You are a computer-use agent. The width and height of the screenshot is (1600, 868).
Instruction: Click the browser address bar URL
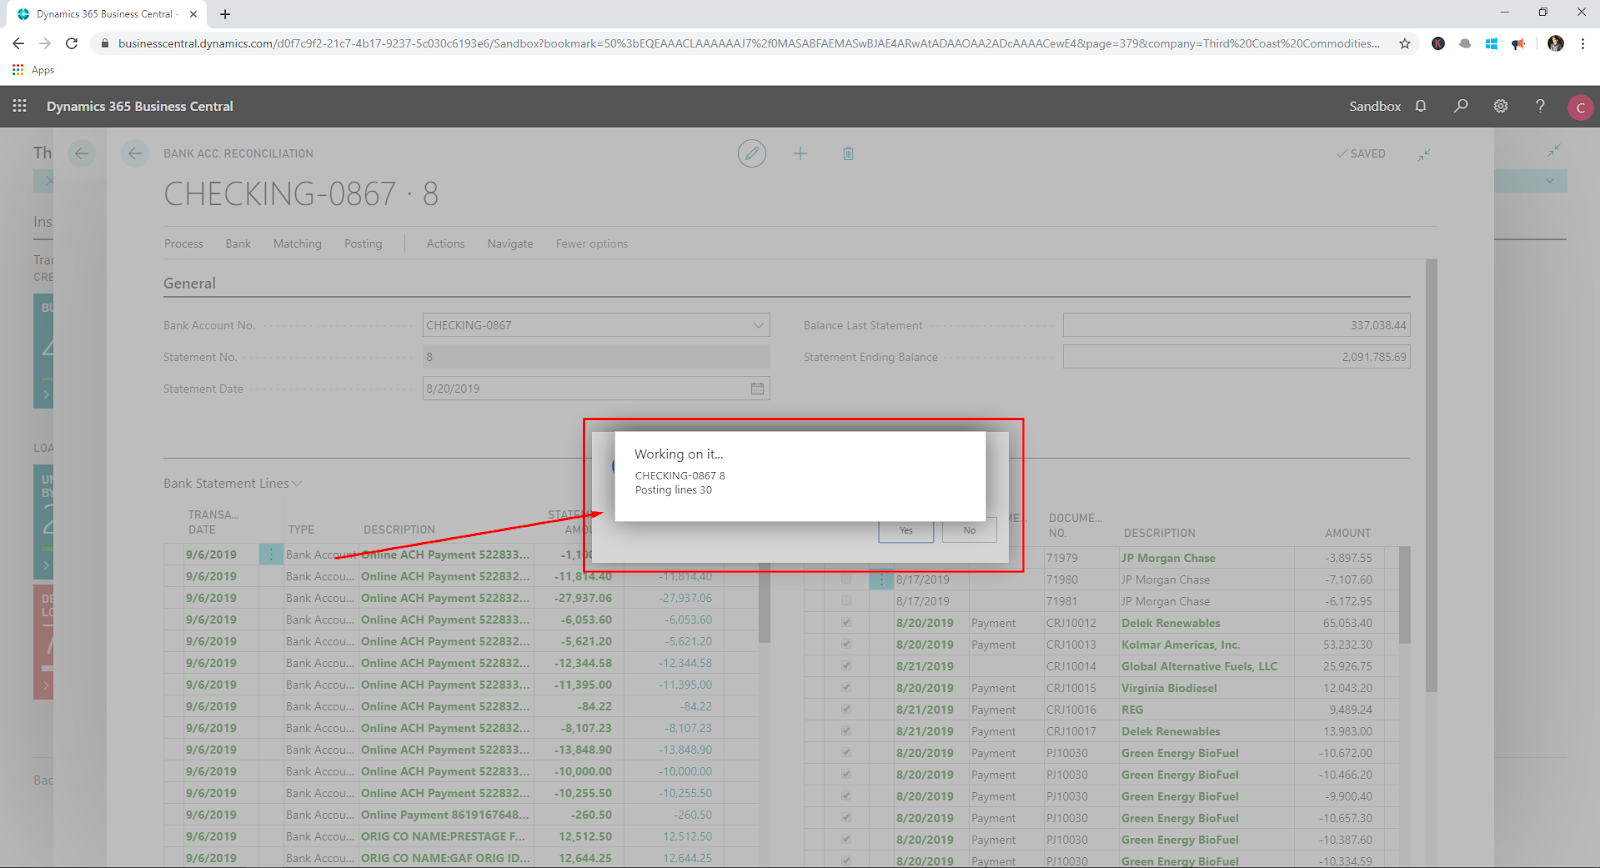click(x=748, y=43)
